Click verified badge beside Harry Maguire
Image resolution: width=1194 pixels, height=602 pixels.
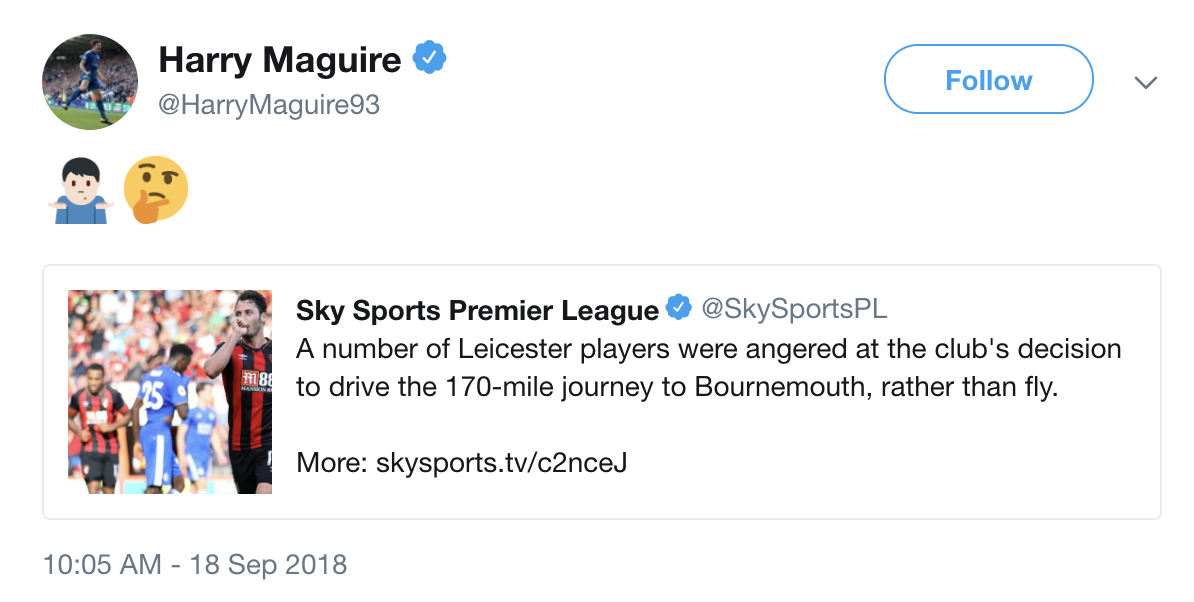pos(430,59)
